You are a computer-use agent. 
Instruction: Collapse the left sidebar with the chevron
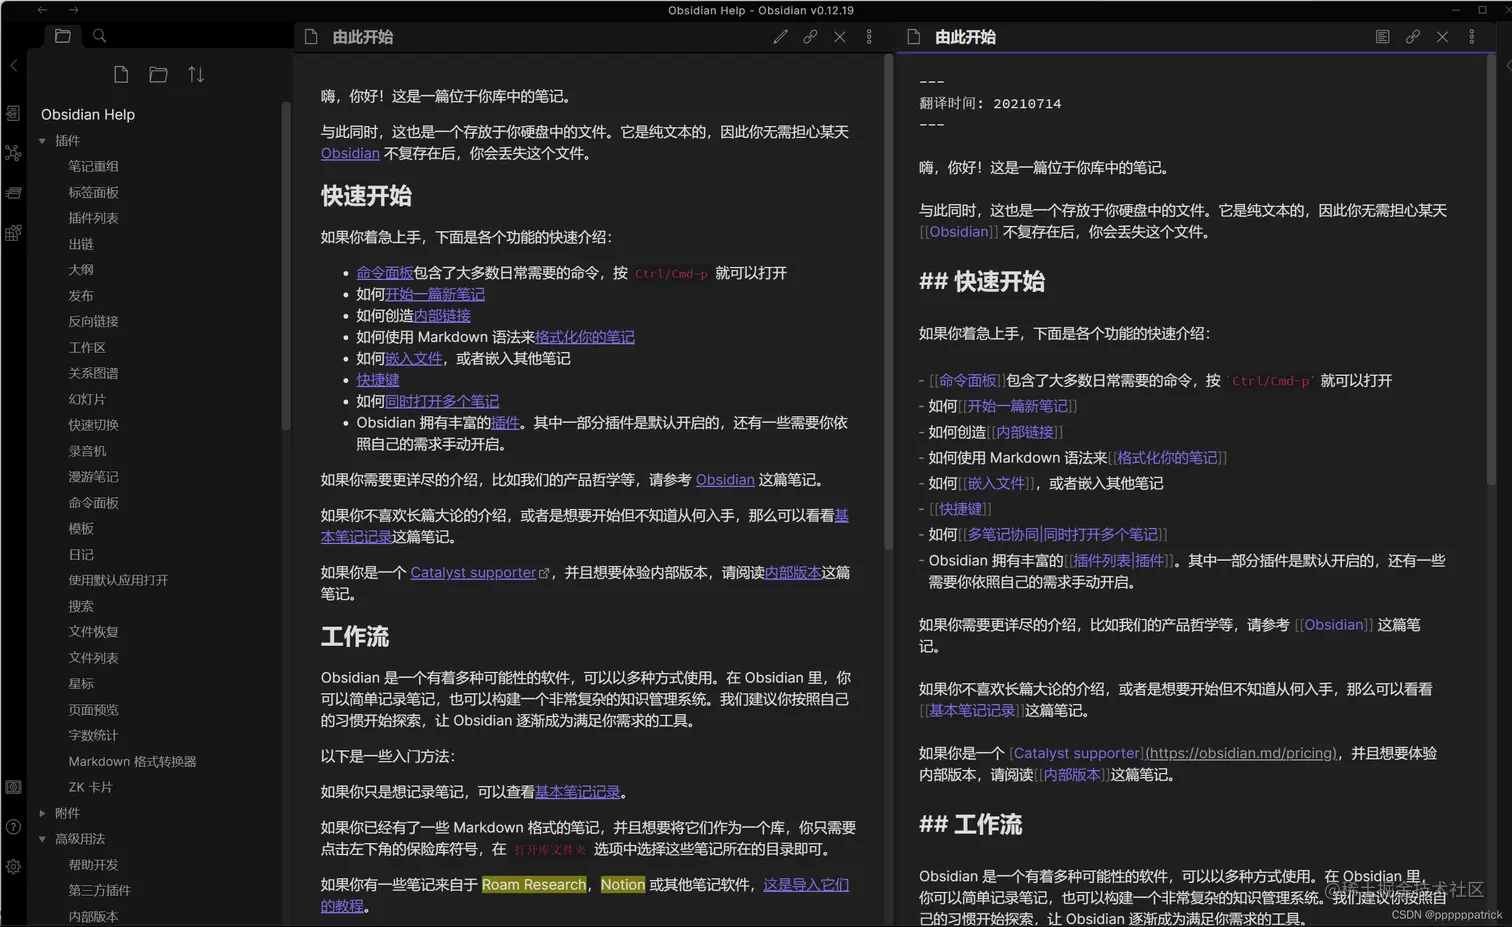coord(14,66)
